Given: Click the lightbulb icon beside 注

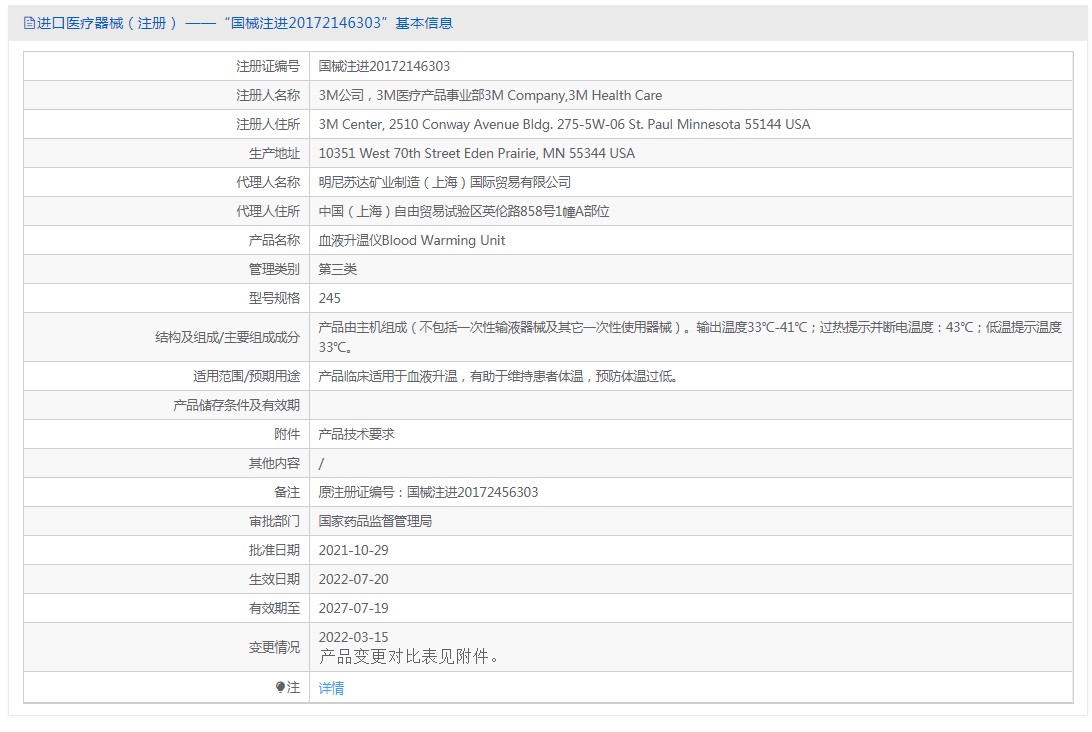Looking at the screenshot, I should [280, 687].
